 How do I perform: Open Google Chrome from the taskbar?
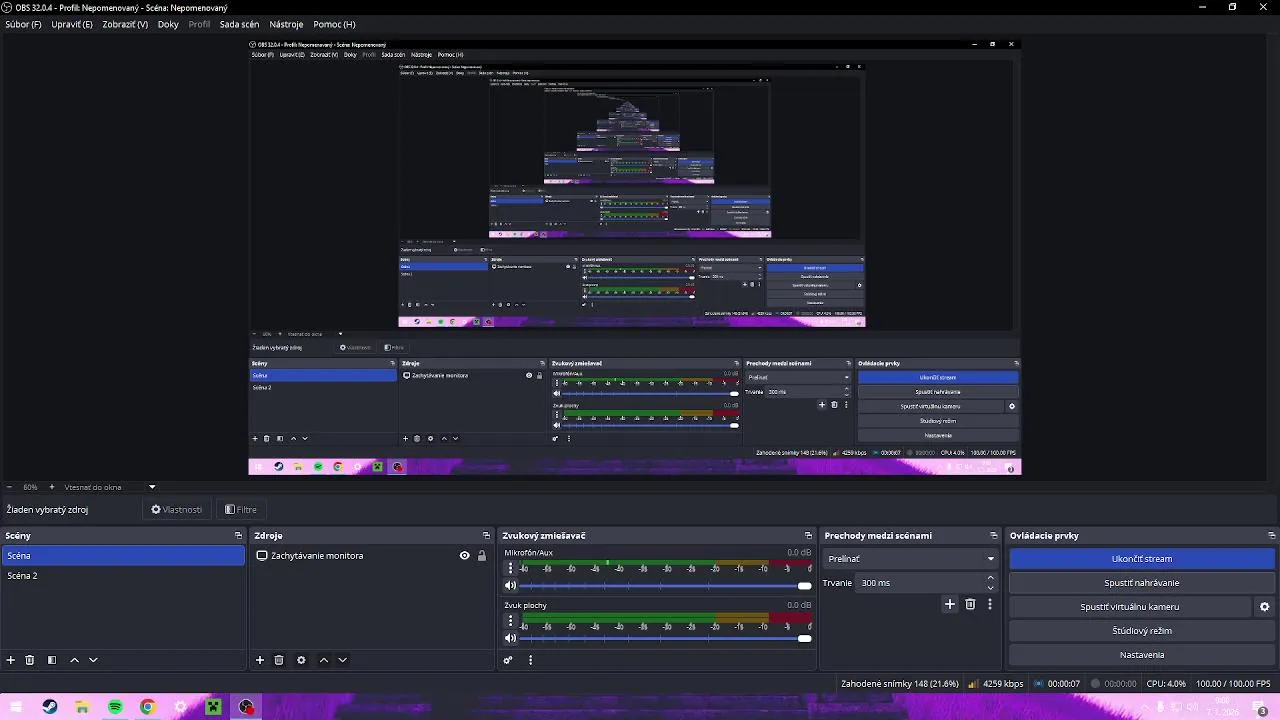pos(148,707)
